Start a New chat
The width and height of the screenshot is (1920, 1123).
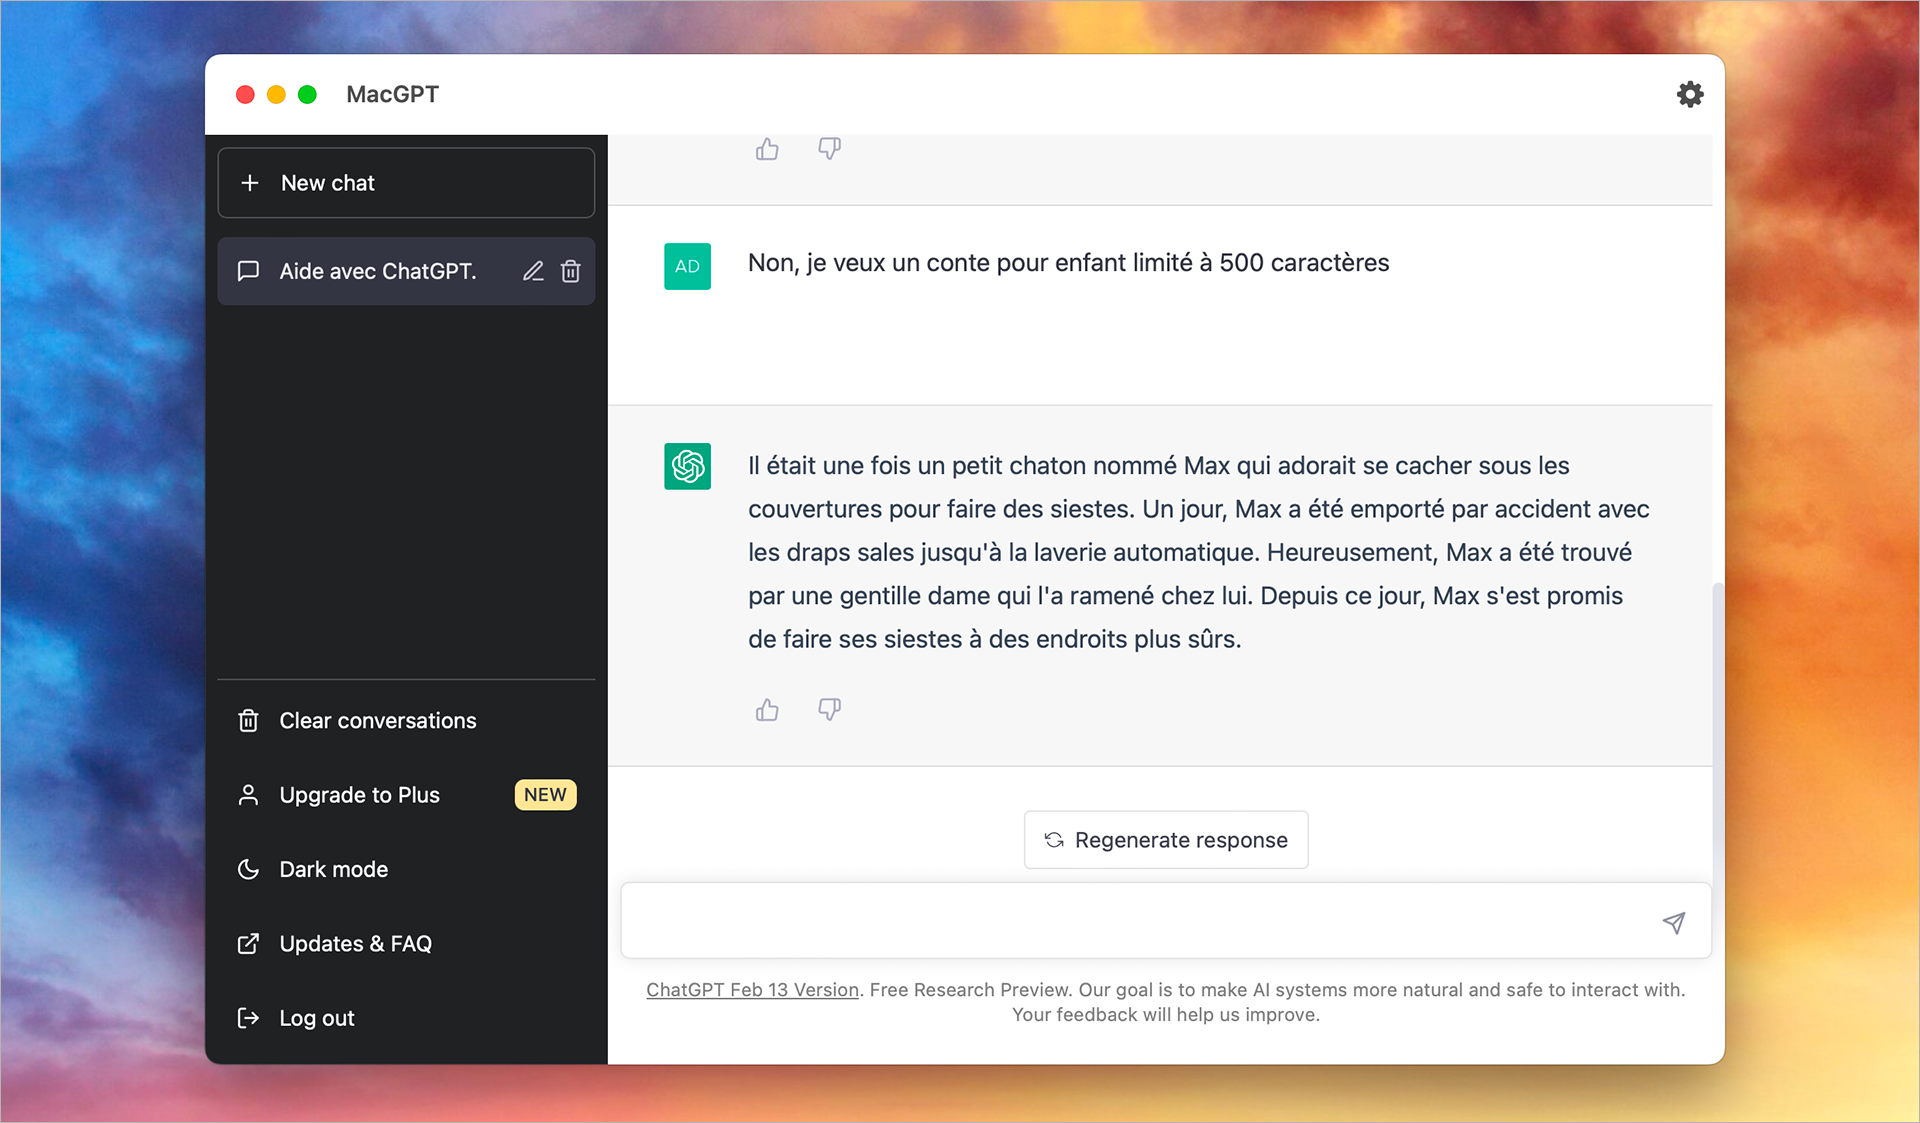pos(406,183)
